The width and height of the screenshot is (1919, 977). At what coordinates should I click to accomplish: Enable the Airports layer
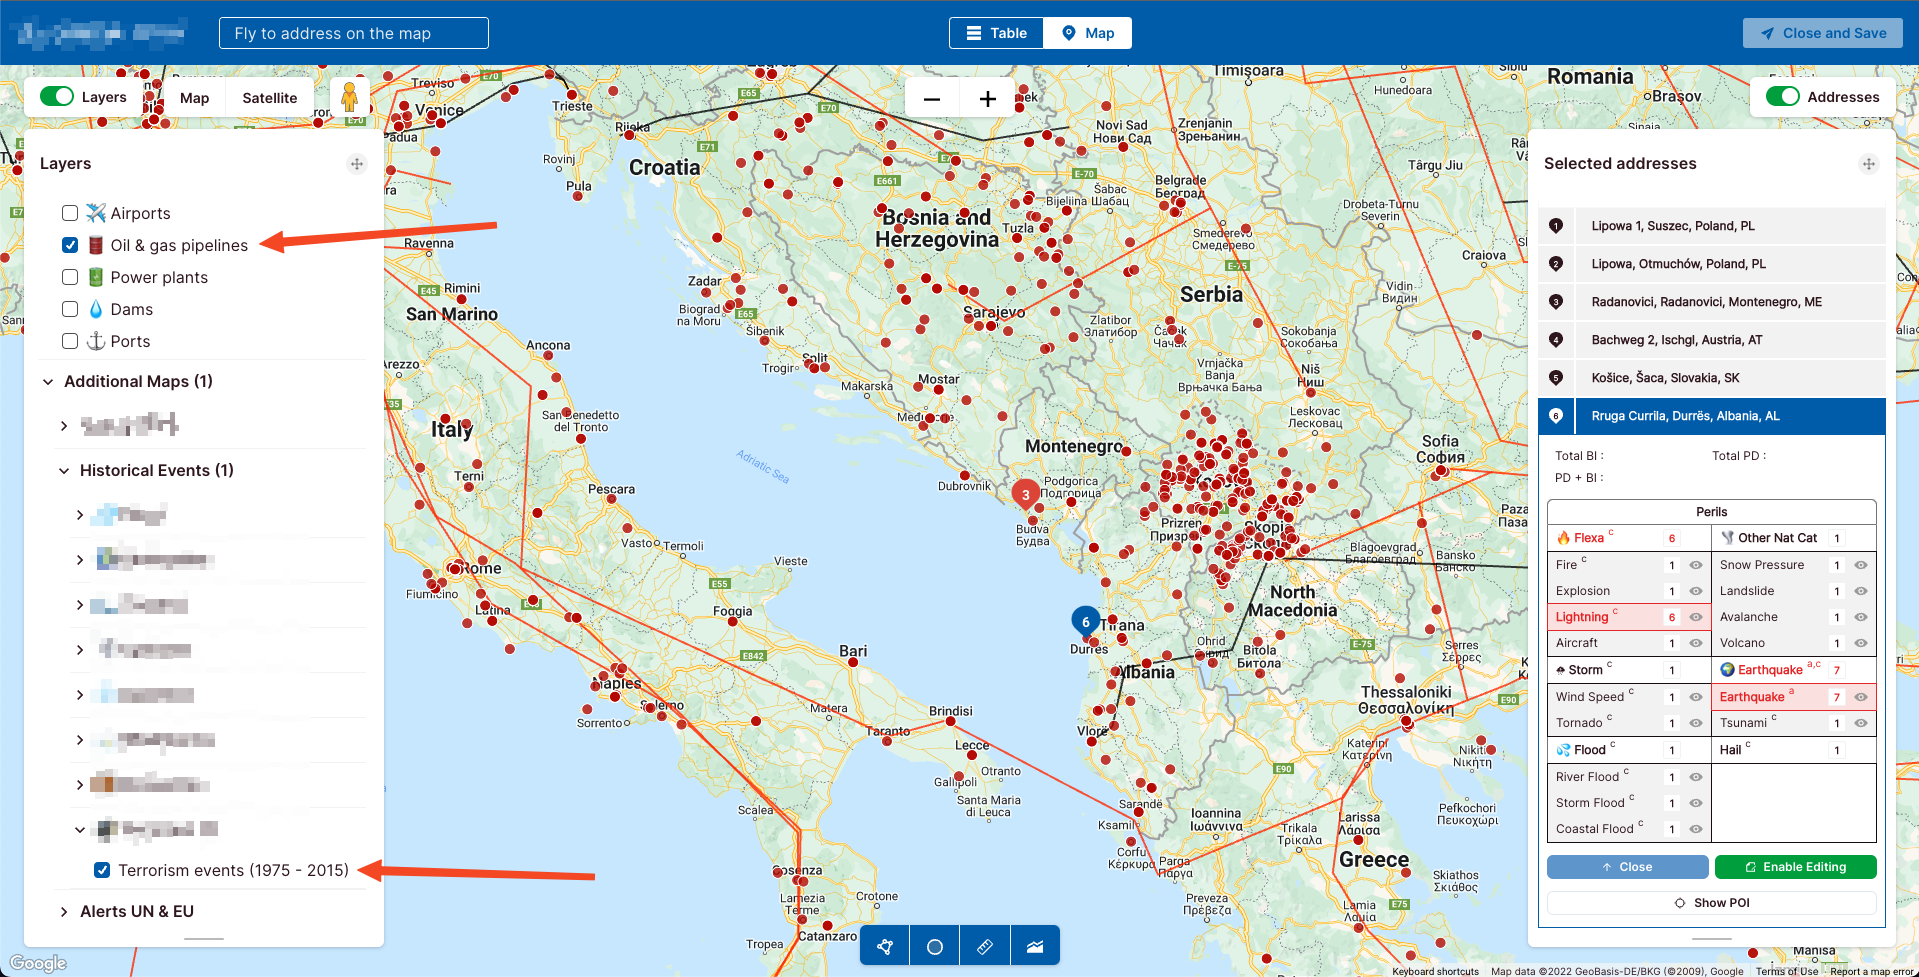tap(70, 212)
